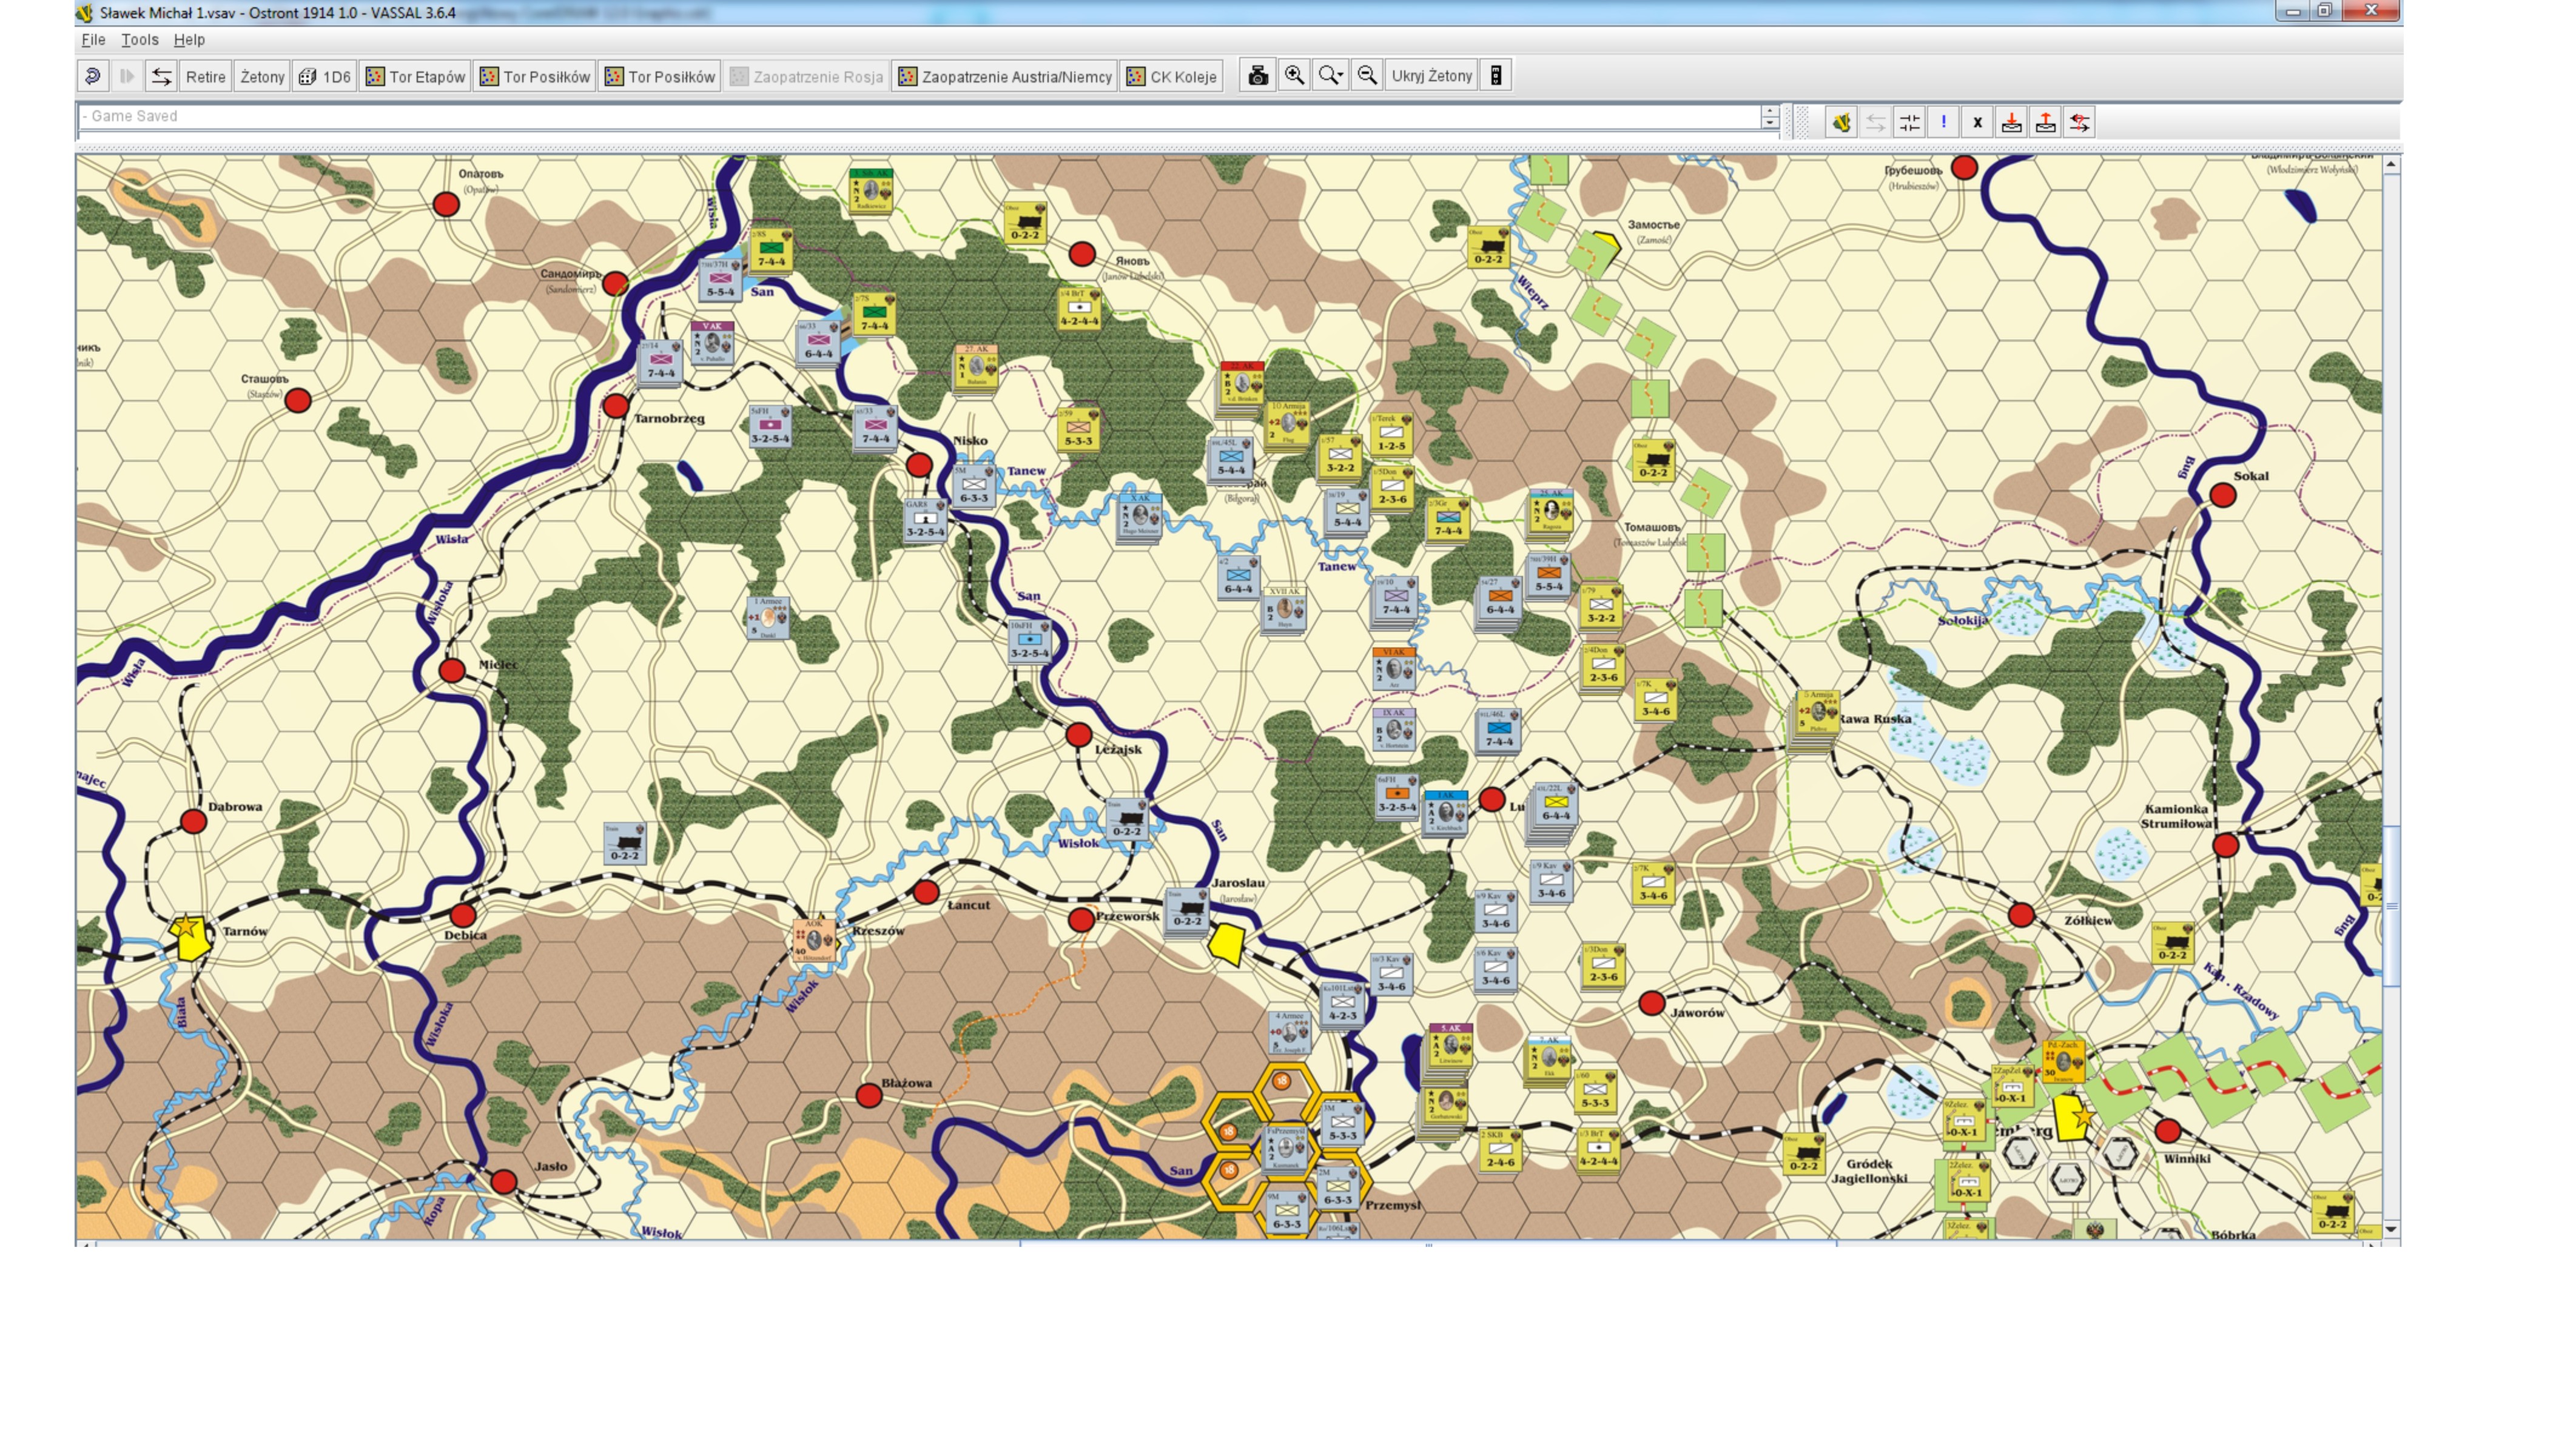Click the CK Koleje button
This screenshot has width=2576, height=1430.
coord(1171,76)
